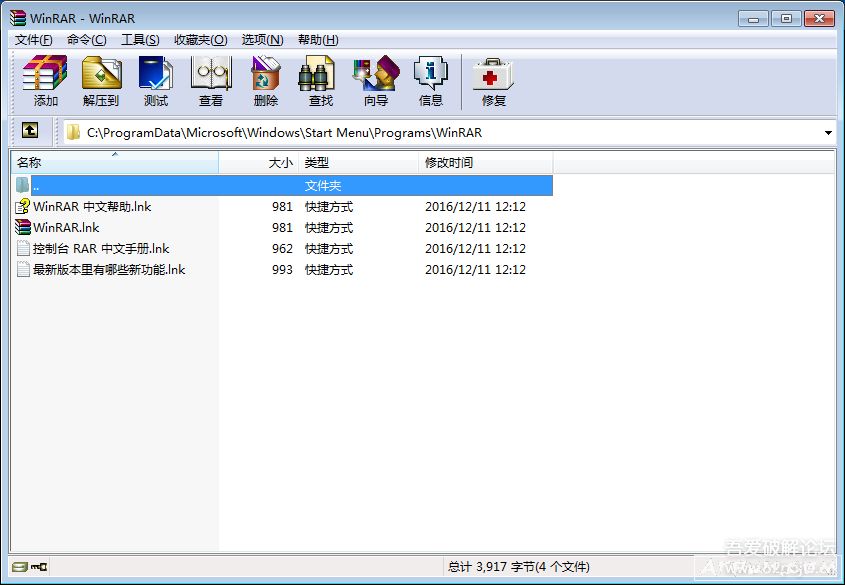845x585 pixels.
Task: Open the 收藏夹(O) menu
Action: pos(200,40)
